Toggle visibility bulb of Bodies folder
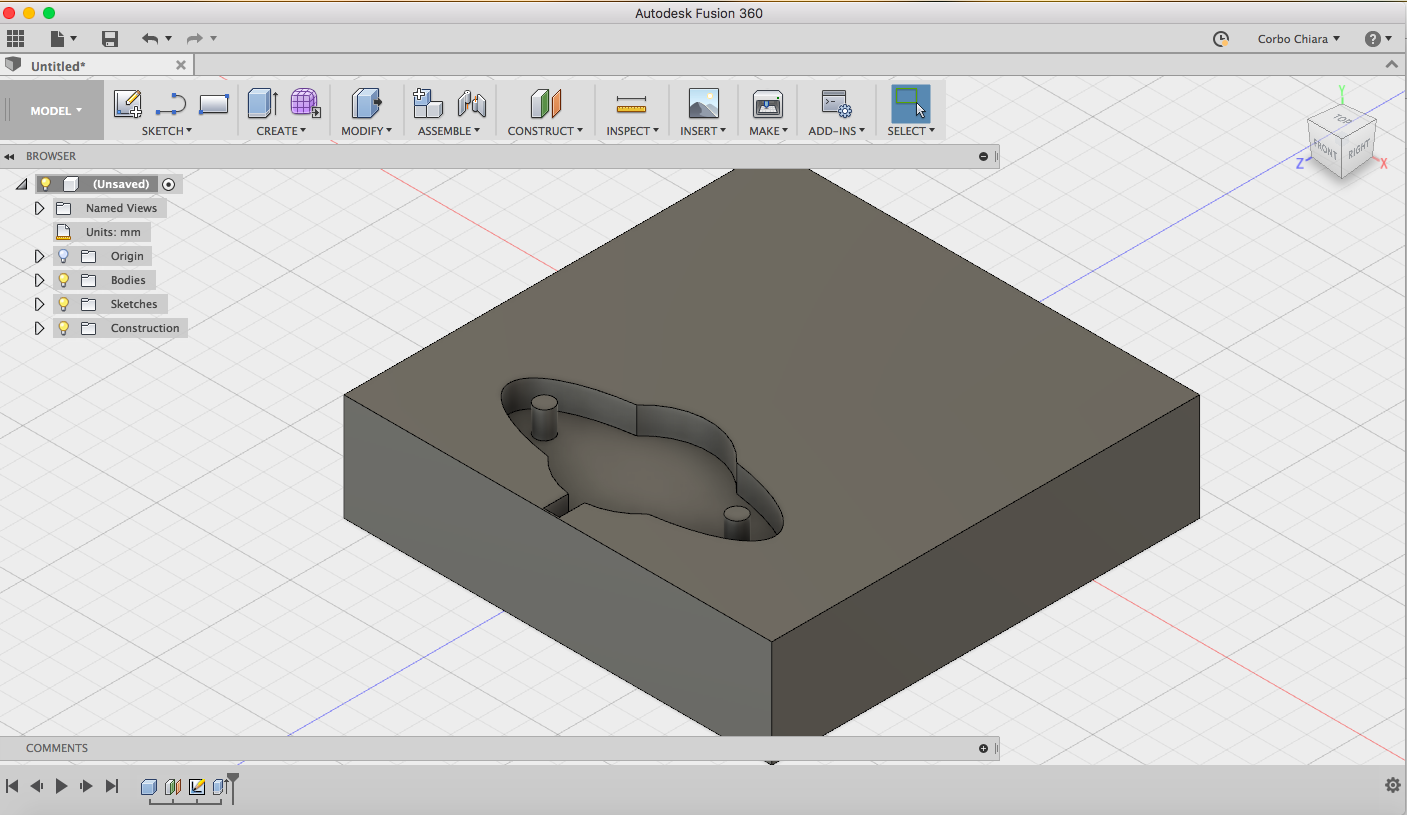Viewport: 1407px width, 815px height. tap(64, 280)
